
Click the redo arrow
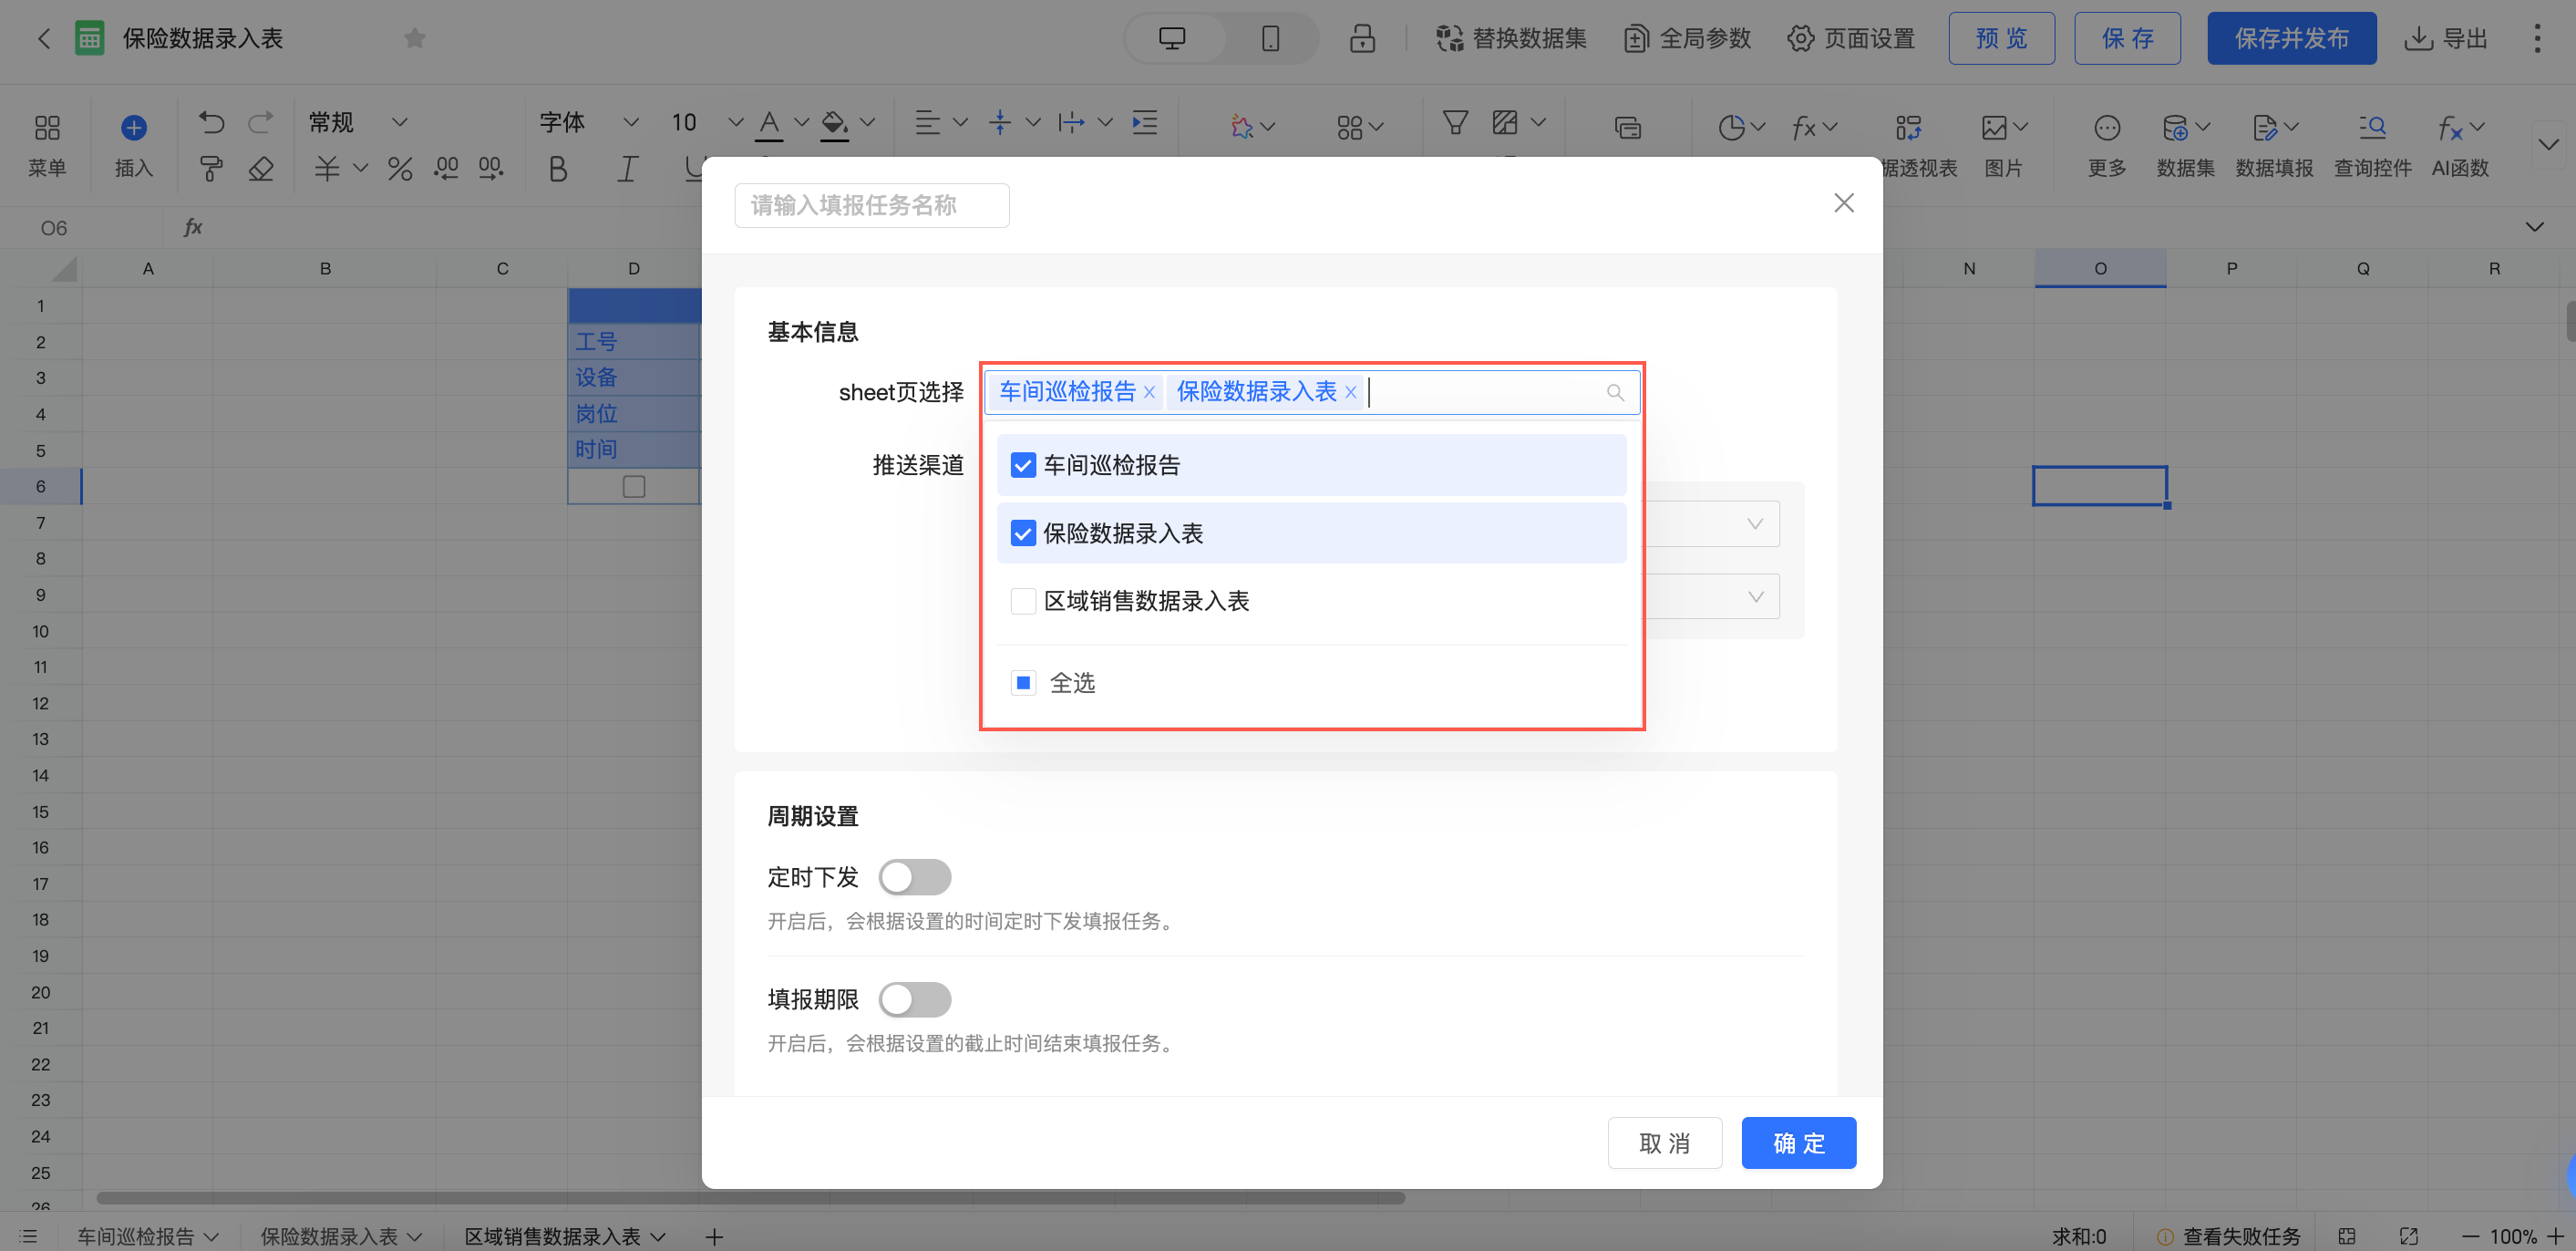pyautogui.click(x=261, y=122)
